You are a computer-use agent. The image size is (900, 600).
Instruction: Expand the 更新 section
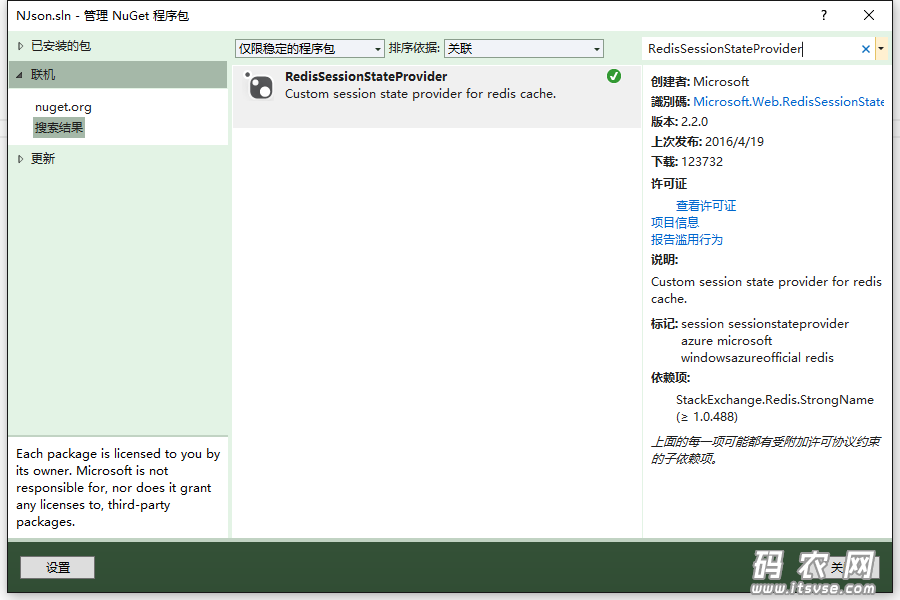[x=21, y=159]
